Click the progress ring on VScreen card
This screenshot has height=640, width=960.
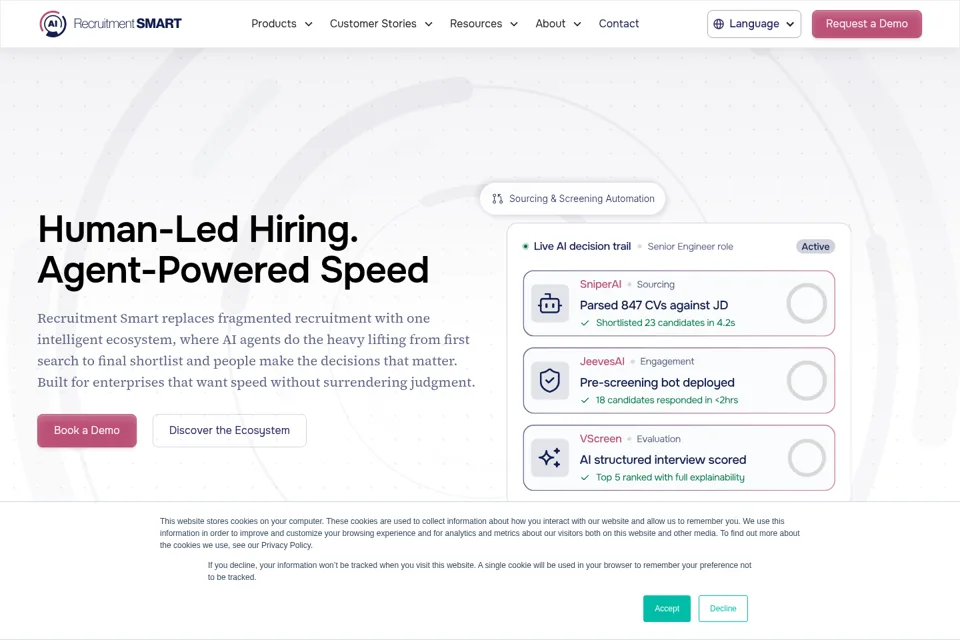[806, 457]
